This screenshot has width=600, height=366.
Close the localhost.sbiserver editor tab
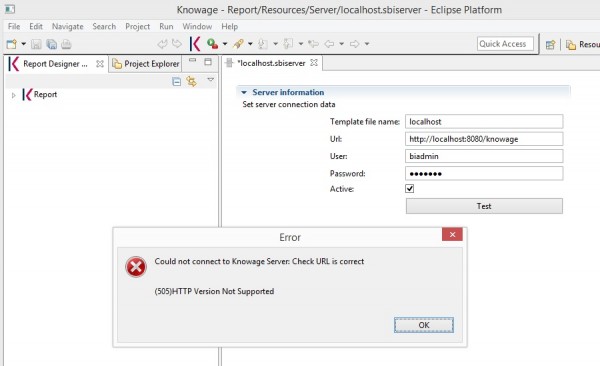click(x=314, y=63)
